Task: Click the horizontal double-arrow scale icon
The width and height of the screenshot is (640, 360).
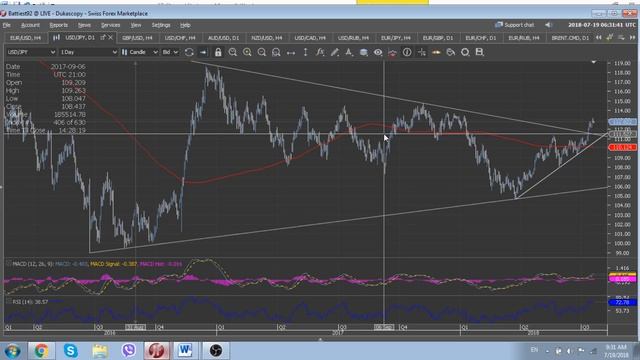Action: tap(291, 52)
